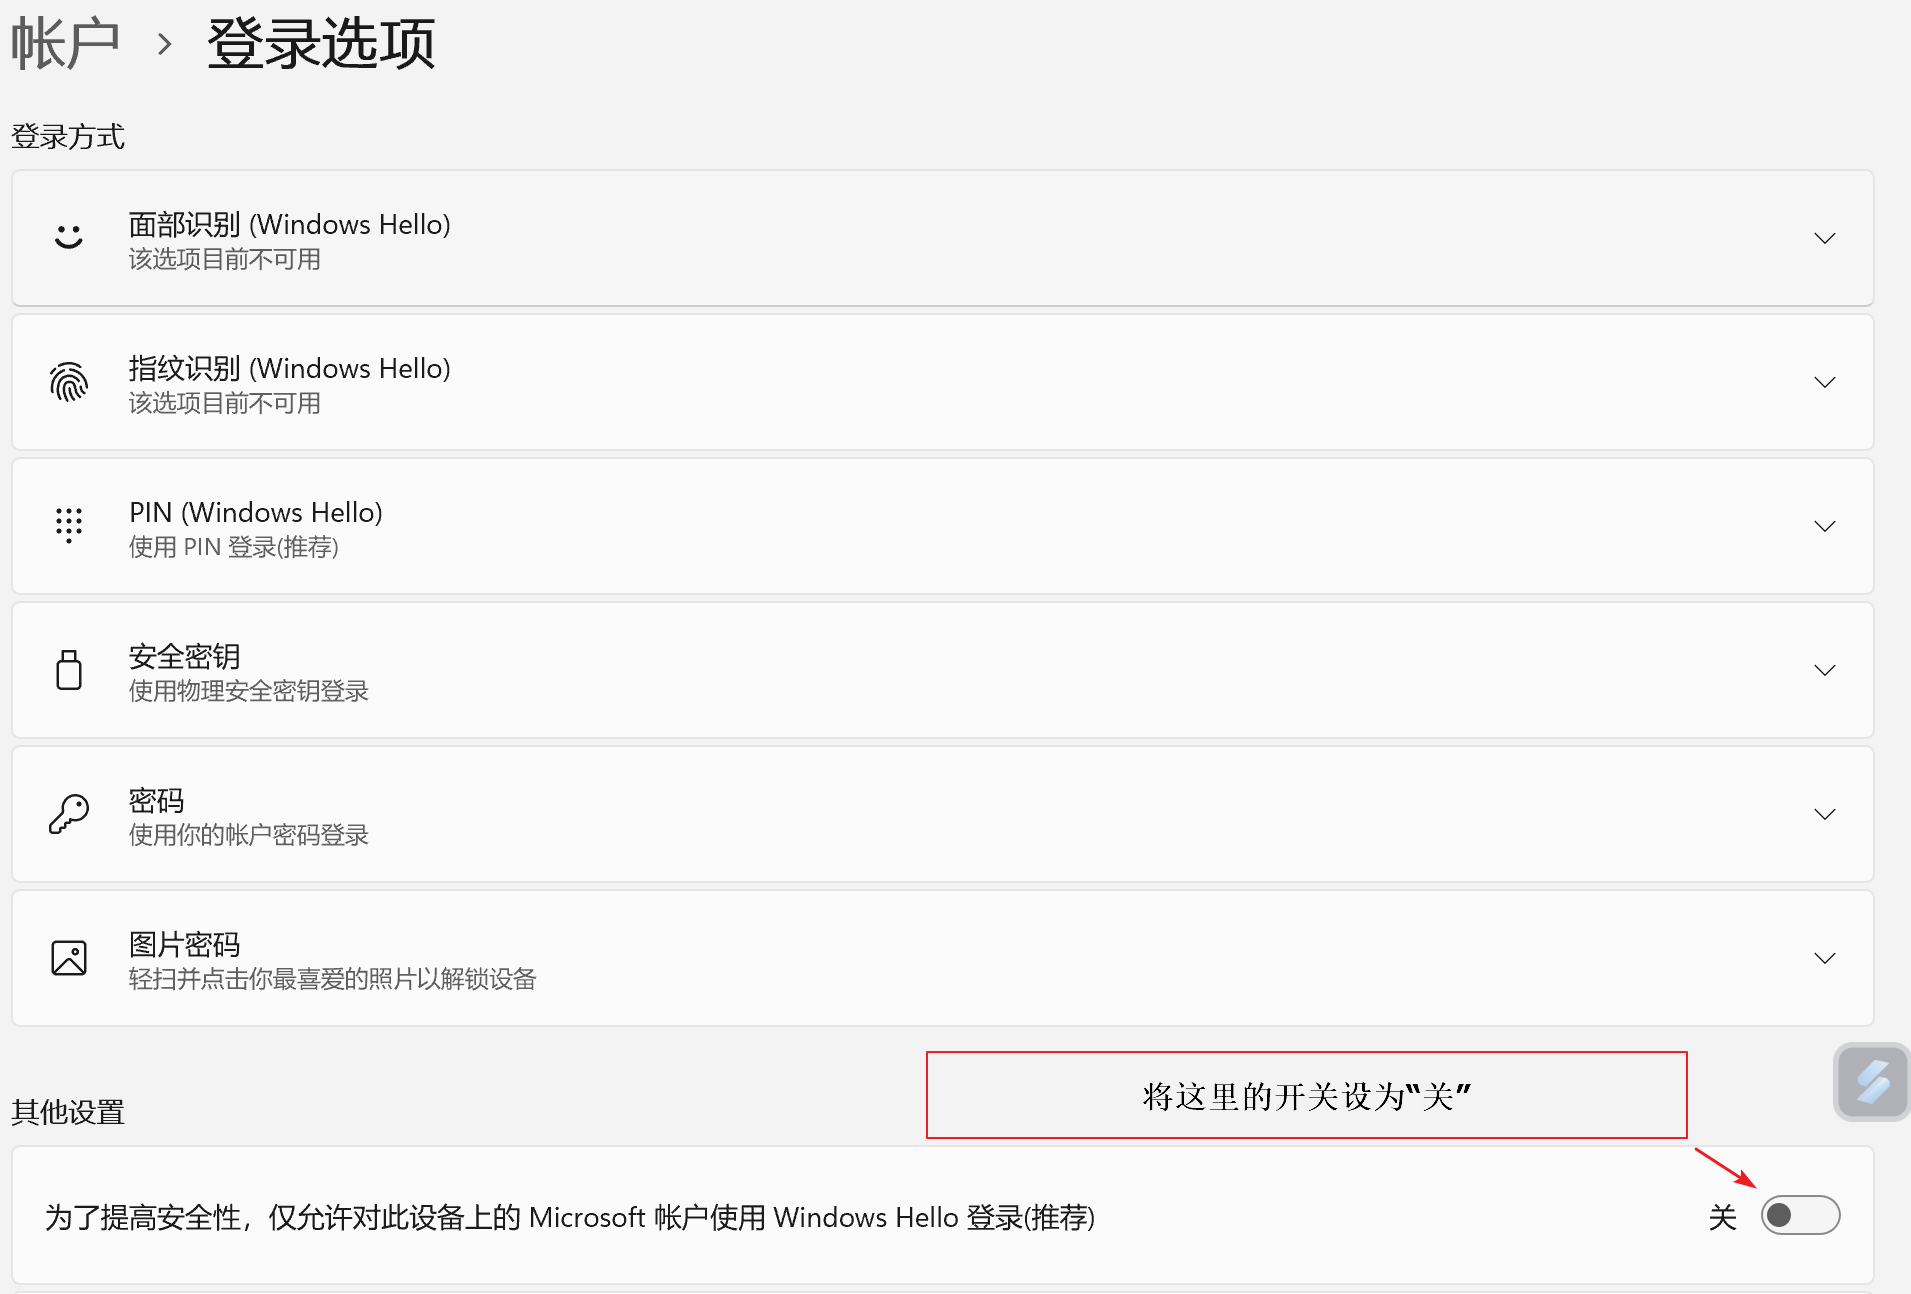1911x1294 pixels.
Task: Toggle the Windows Hello only sign-in switch
Action: pyautogui.click(x=1800, y=1215)
